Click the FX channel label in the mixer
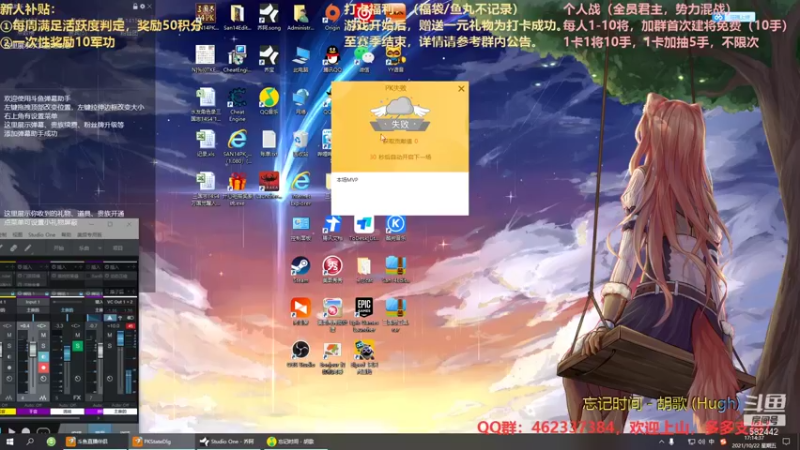This screenshot has width=800, height=450. 77,397
